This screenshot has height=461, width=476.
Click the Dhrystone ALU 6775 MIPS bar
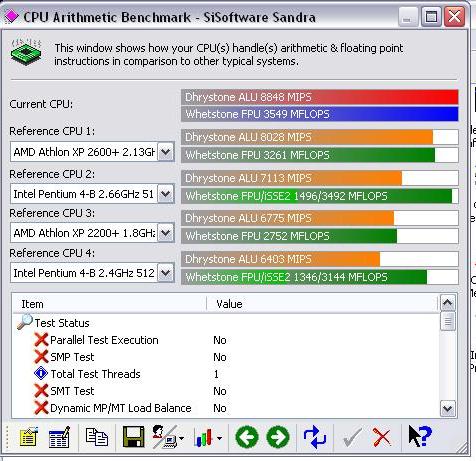pos(320,218)
